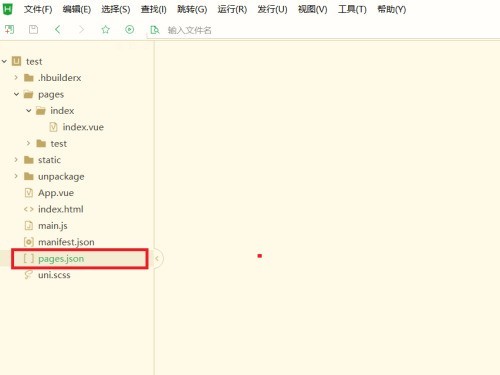This screenshot has height=375, width=500.
Task: Click the main.js file icon
Action: pos(29,226)
